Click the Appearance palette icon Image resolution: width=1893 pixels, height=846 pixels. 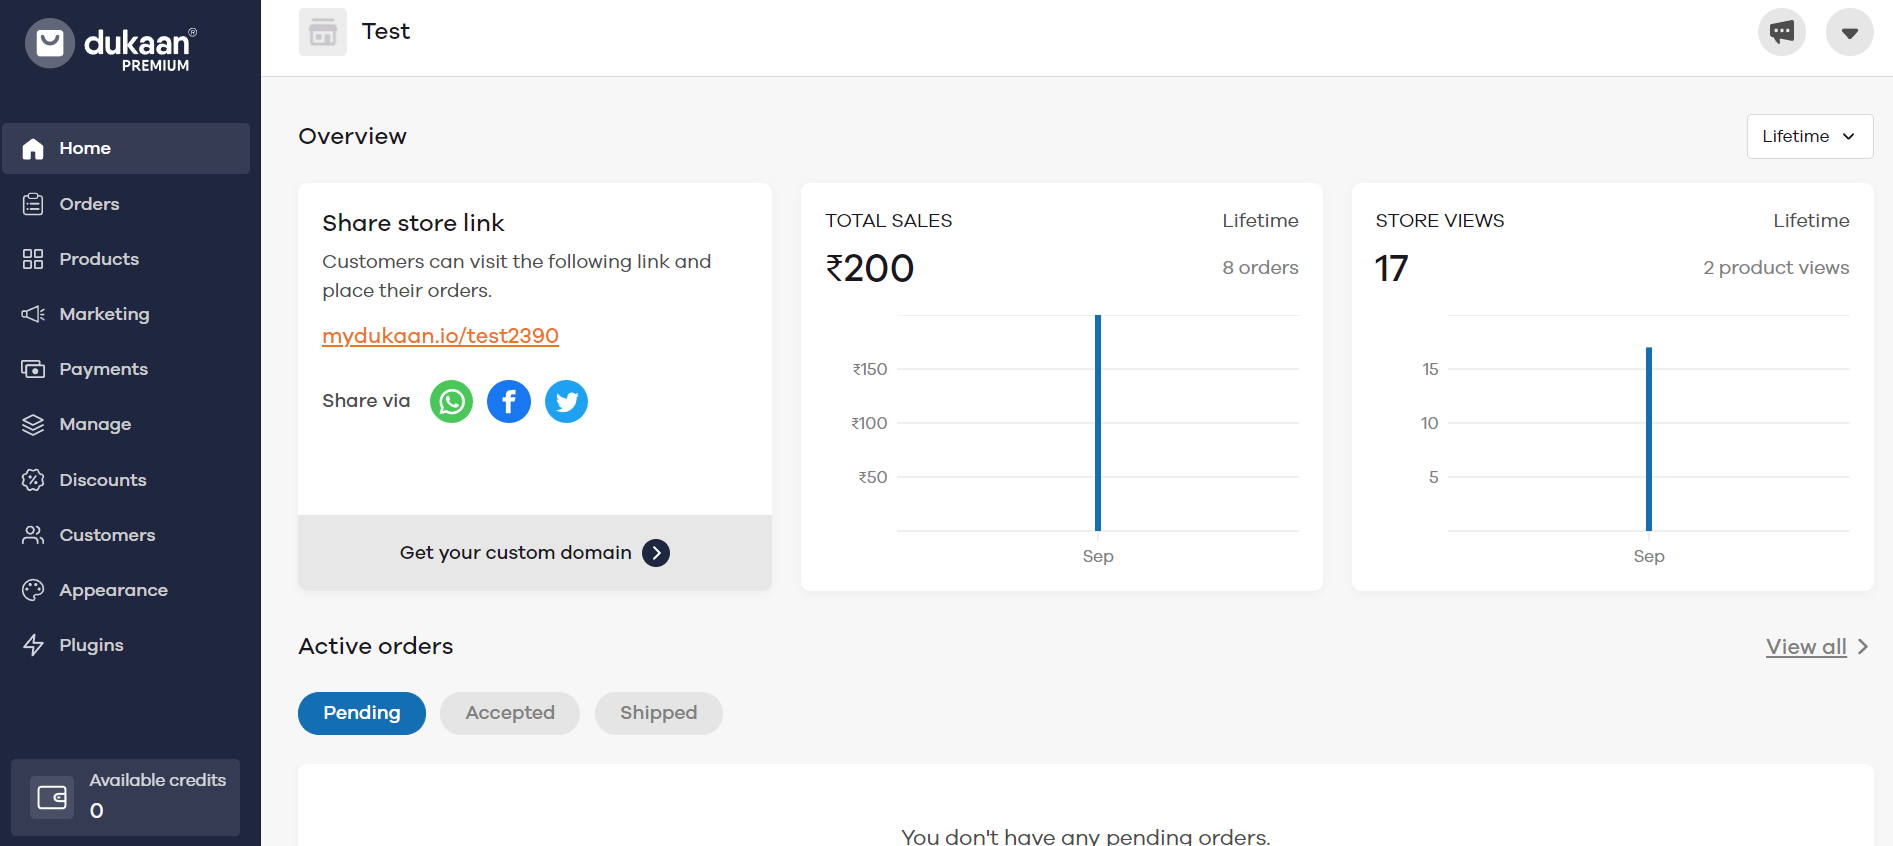[33, 590]
